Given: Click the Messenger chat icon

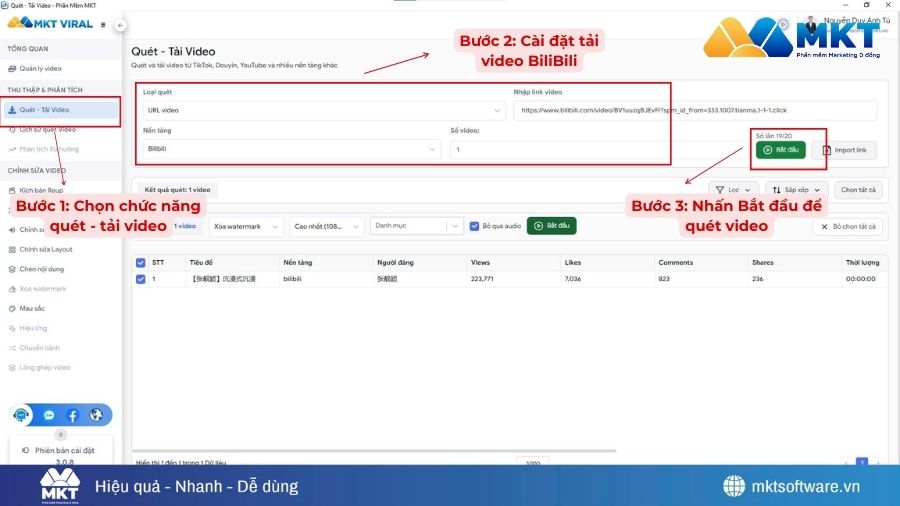Looking at the screenshot, I should pos(49,415).
